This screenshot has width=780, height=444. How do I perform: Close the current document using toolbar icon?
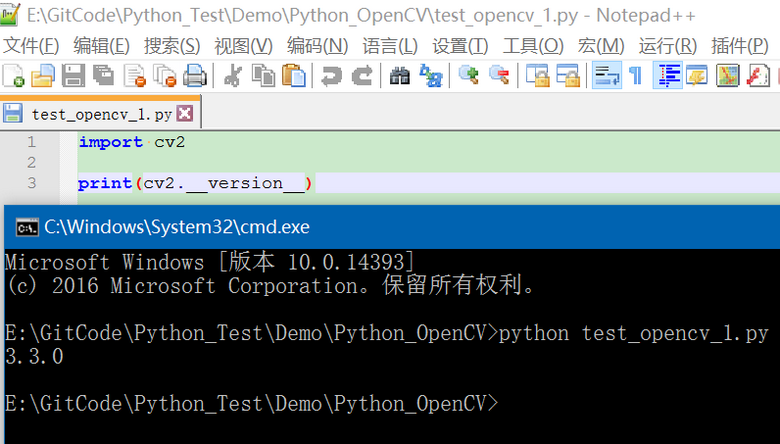pyautogui.click(x=134, y=76)
